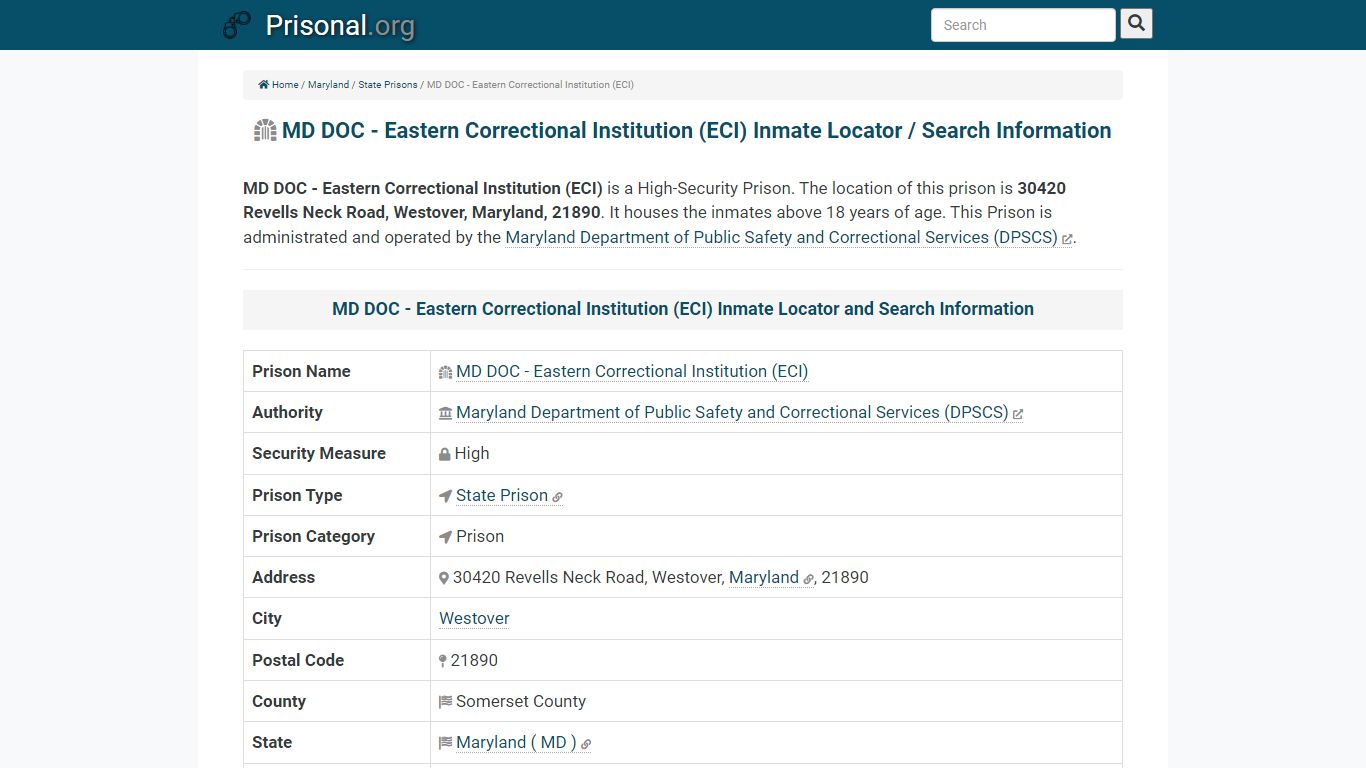This screenshot has height=768, width=1366.
Task: Select the City row label
Action: pos(267,618)
